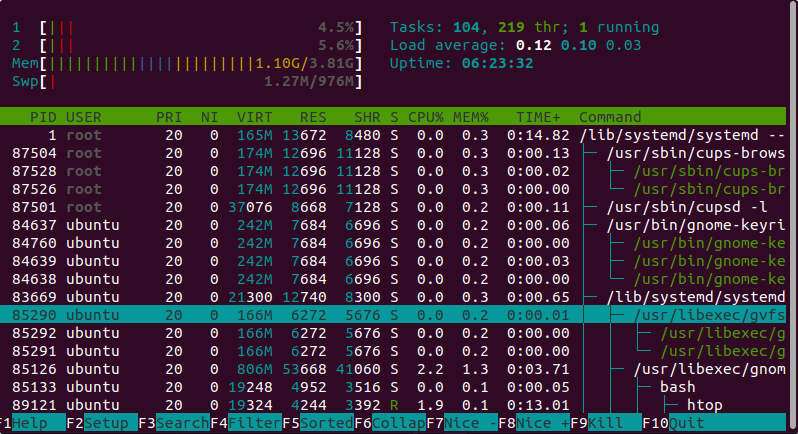
Task: Select the htop process row 89121
Action: tap(399, 404)
